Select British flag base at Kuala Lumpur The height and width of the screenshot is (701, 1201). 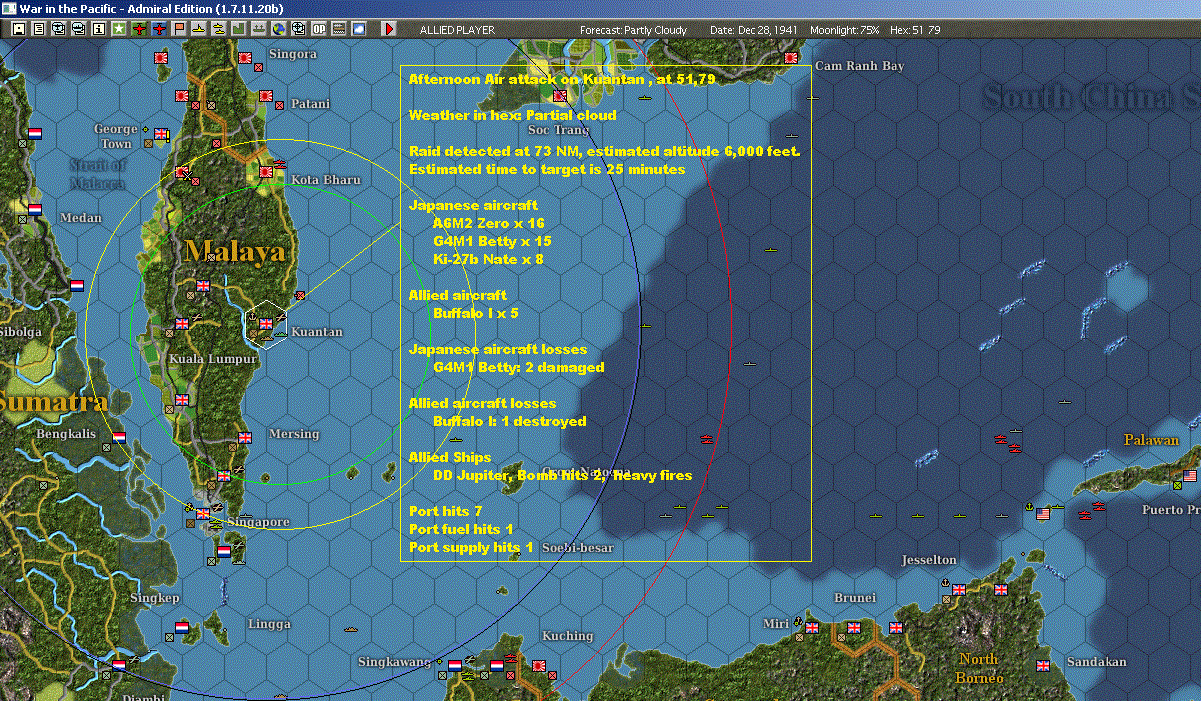click(182, 324)
